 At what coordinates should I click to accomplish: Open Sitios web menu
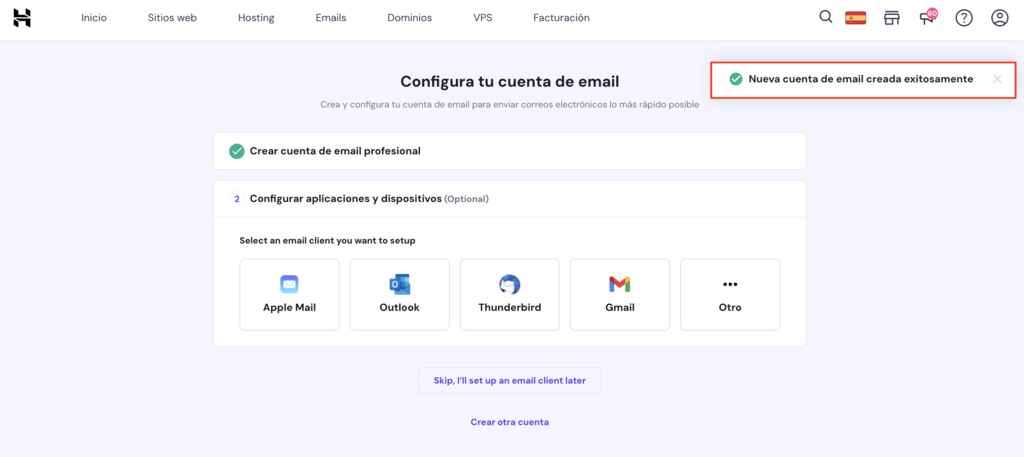pyautogui.click(x=172, y=18)
